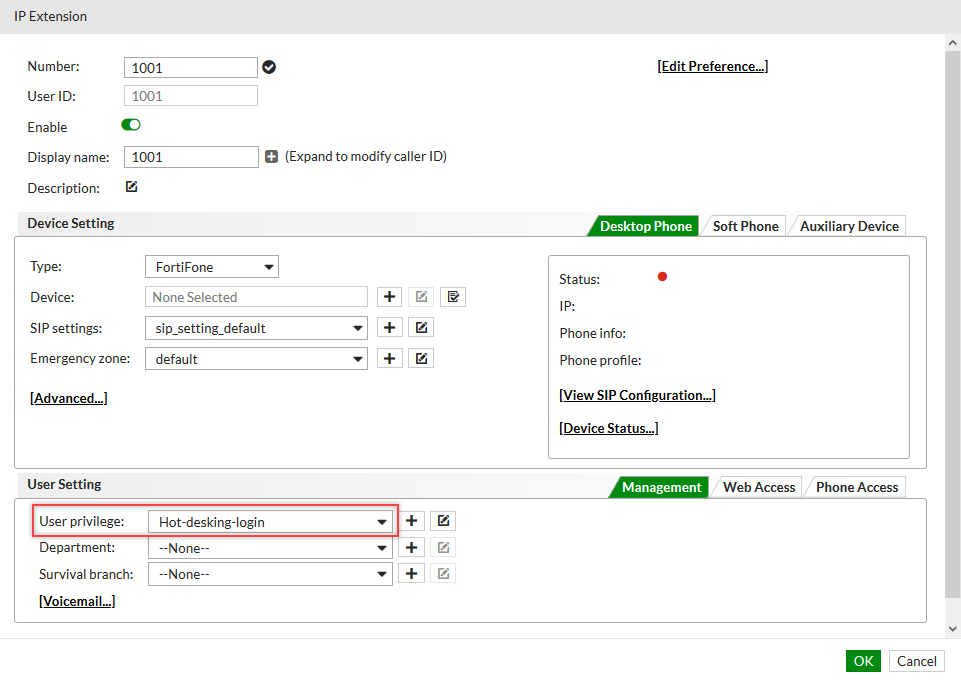
Task: Click the Device Setting section heading
Action: coord(71,223)
